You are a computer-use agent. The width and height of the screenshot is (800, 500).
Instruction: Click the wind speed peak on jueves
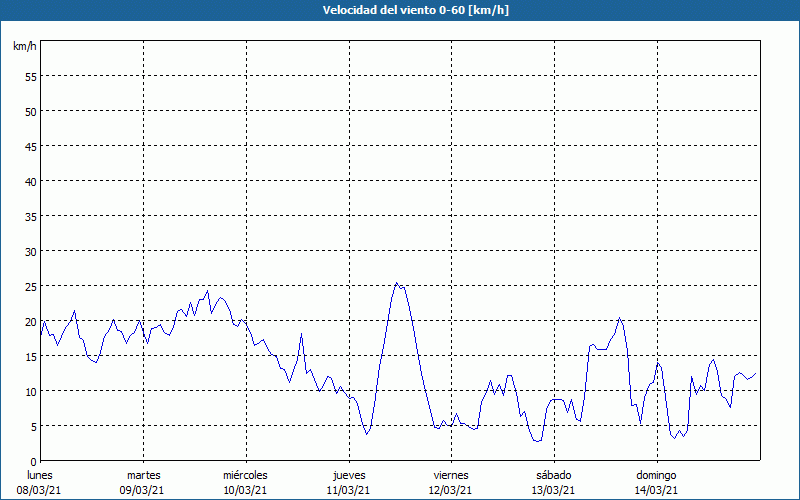coord(396,283)
